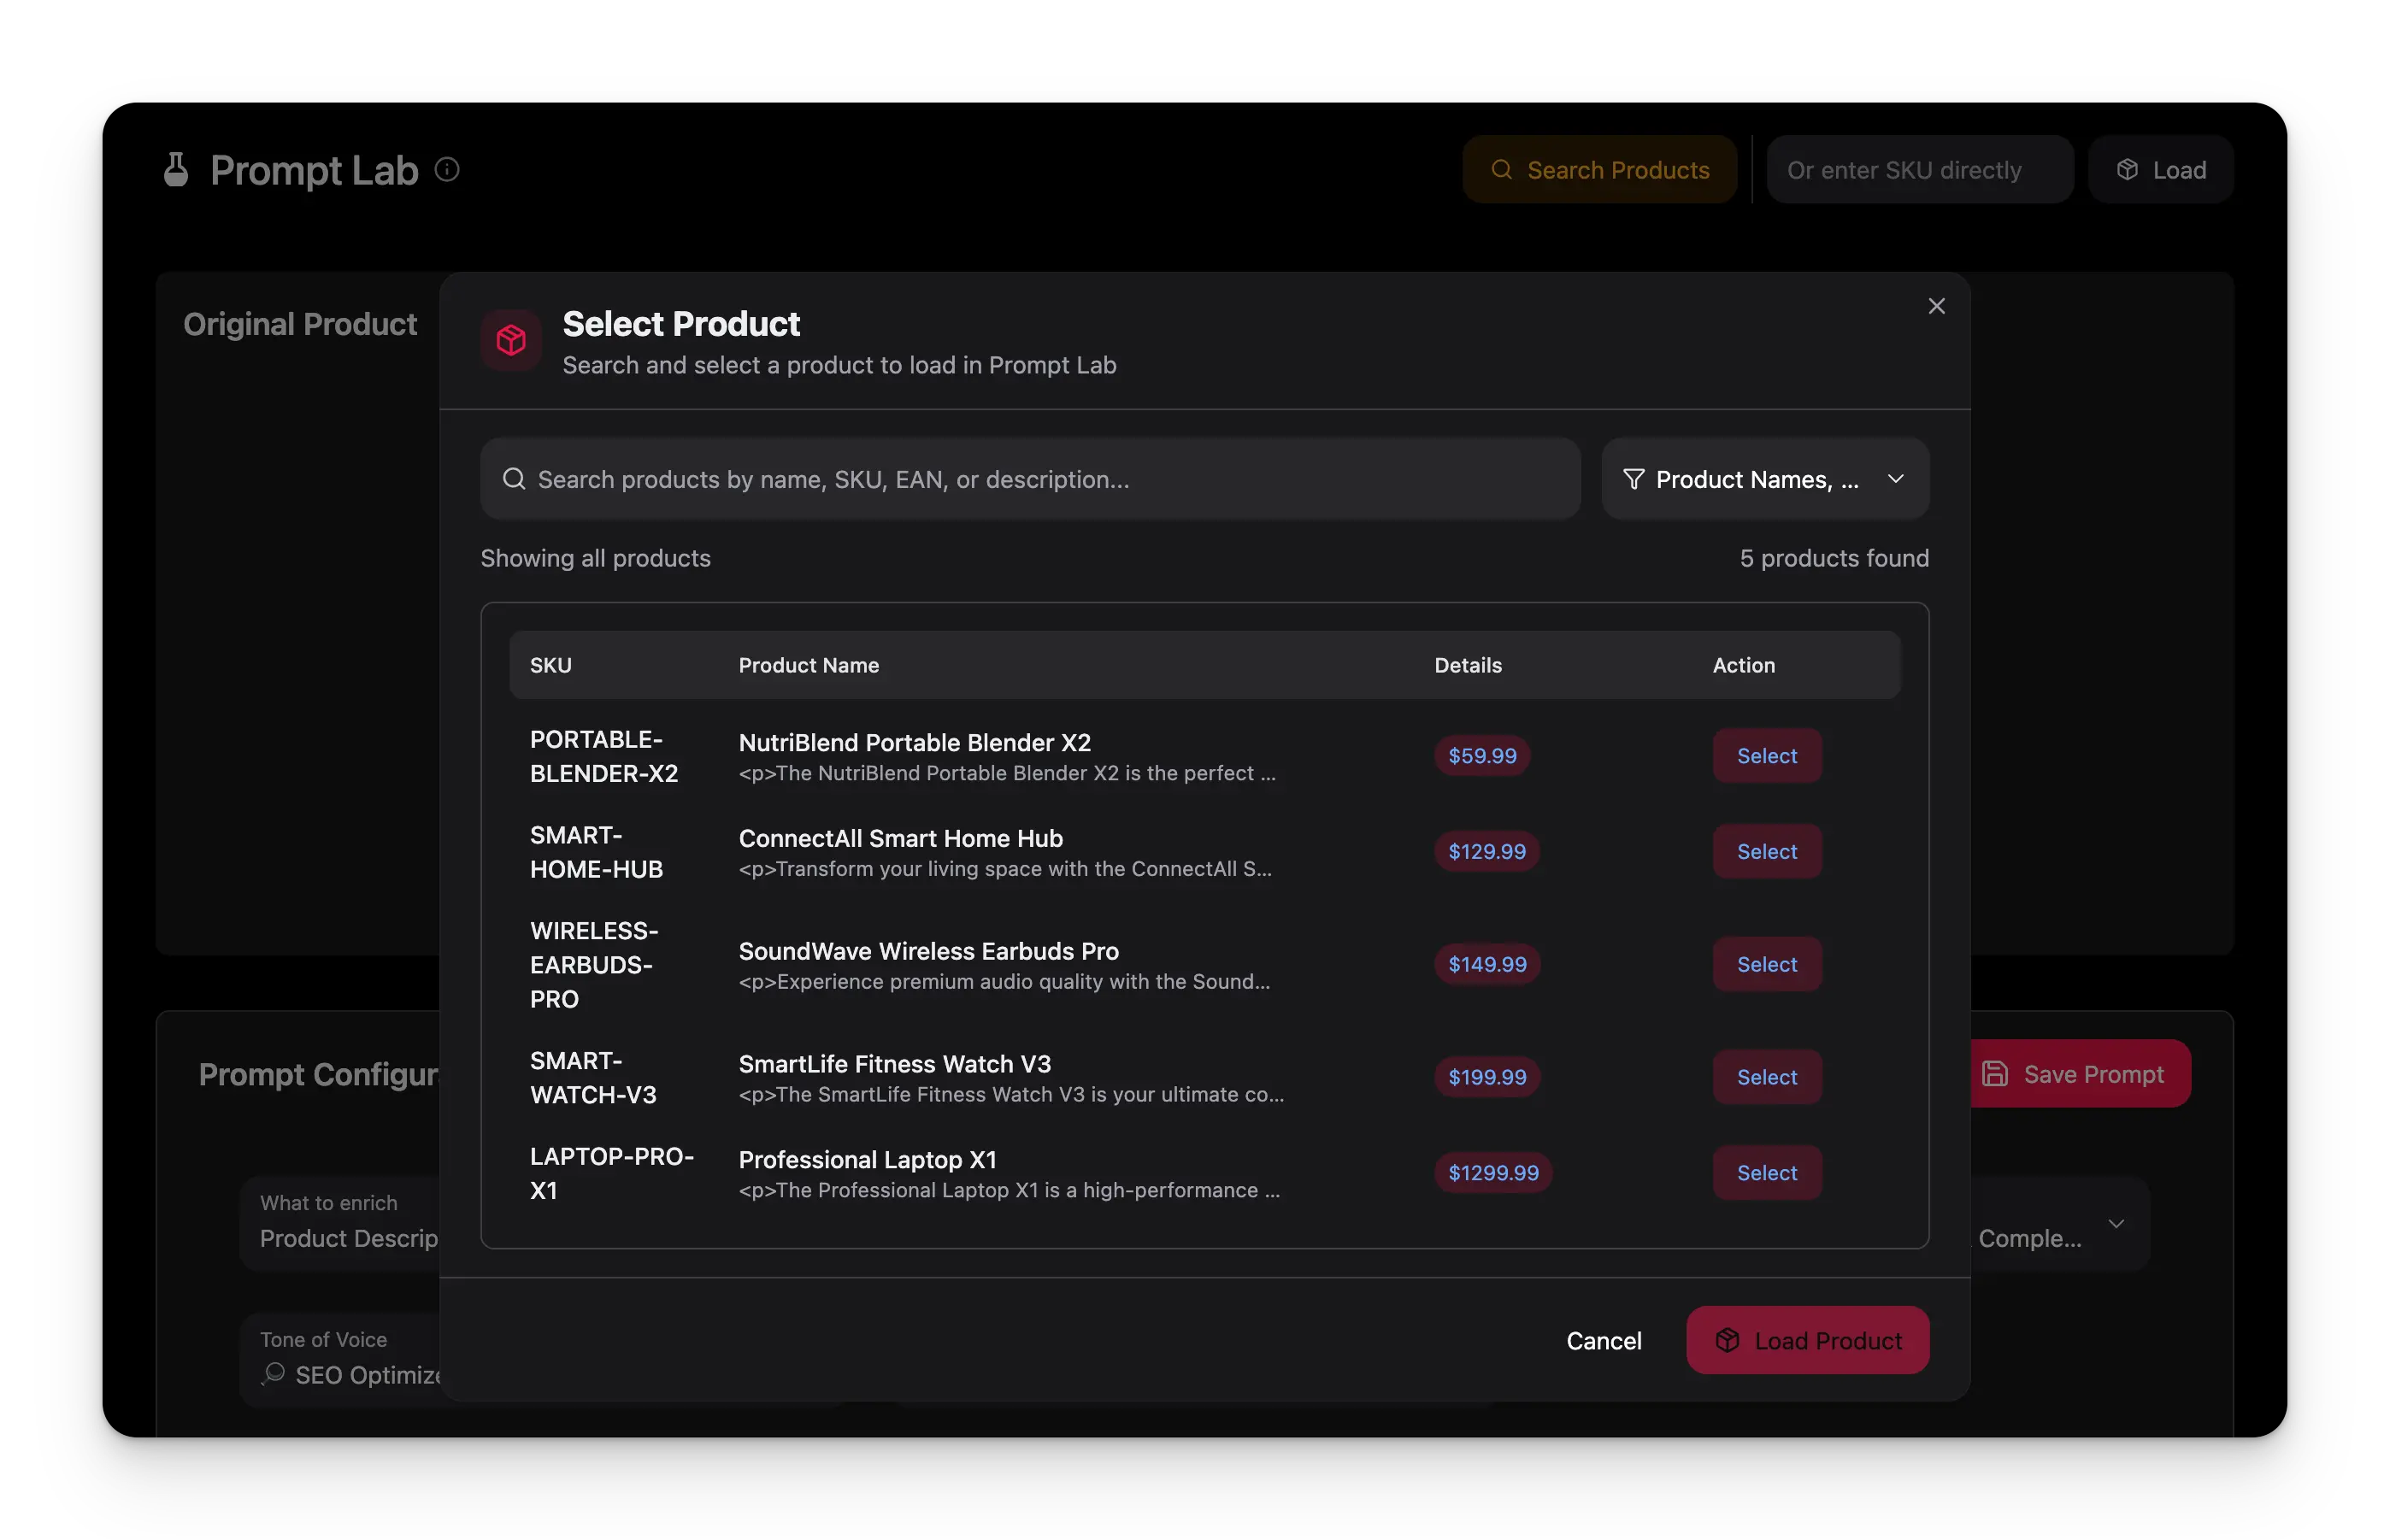Click the package icon inside Load Product button

point(1728,1340)
